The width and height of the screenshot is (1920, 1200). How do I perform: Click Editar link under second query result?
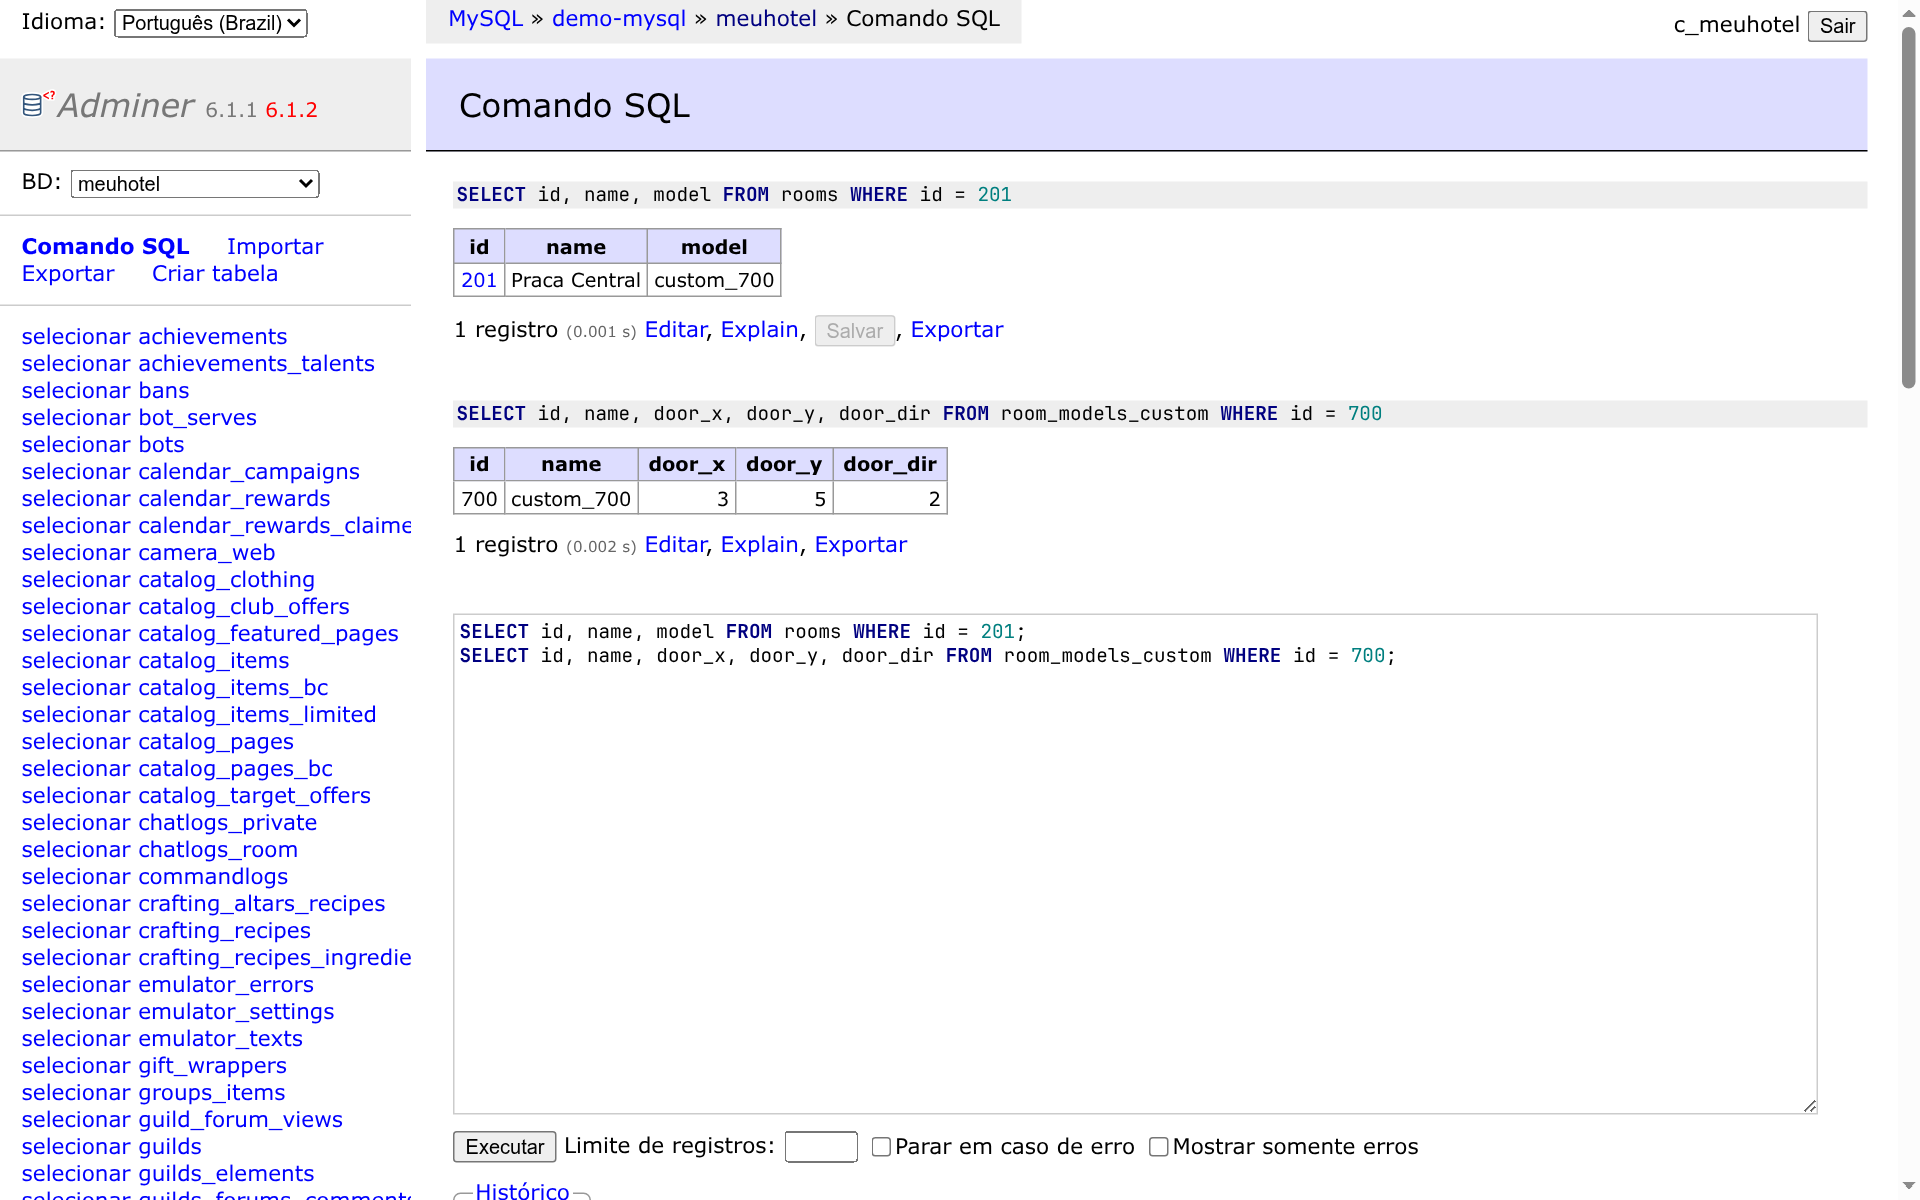(675, 545)
